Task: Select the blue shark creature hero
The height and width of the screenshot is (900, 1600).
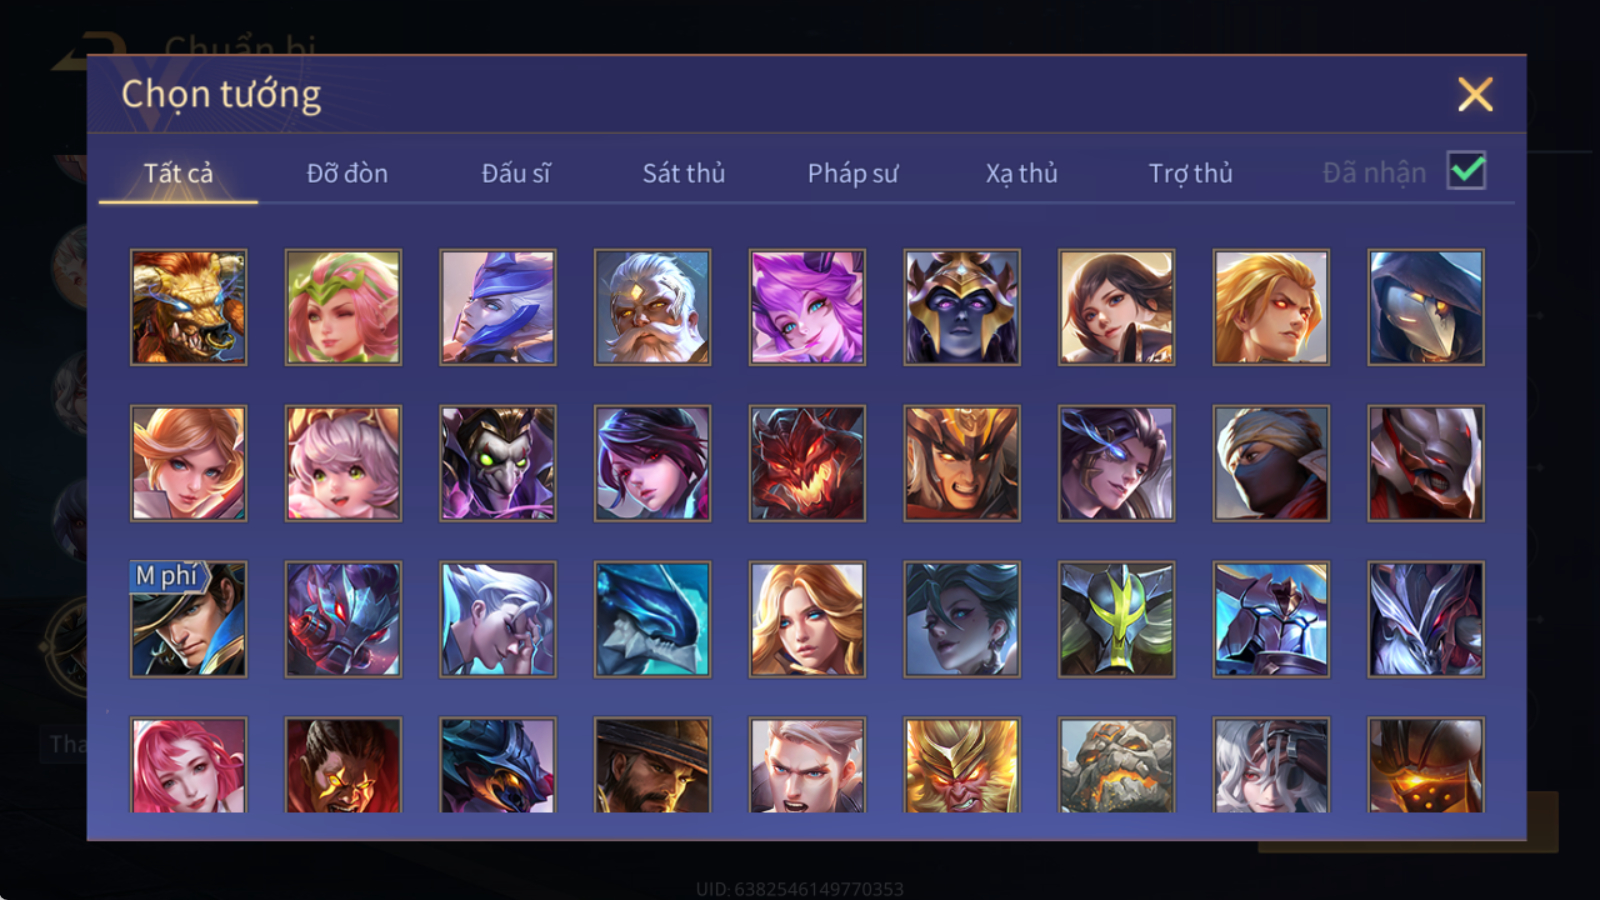Action: coord(652,619)
